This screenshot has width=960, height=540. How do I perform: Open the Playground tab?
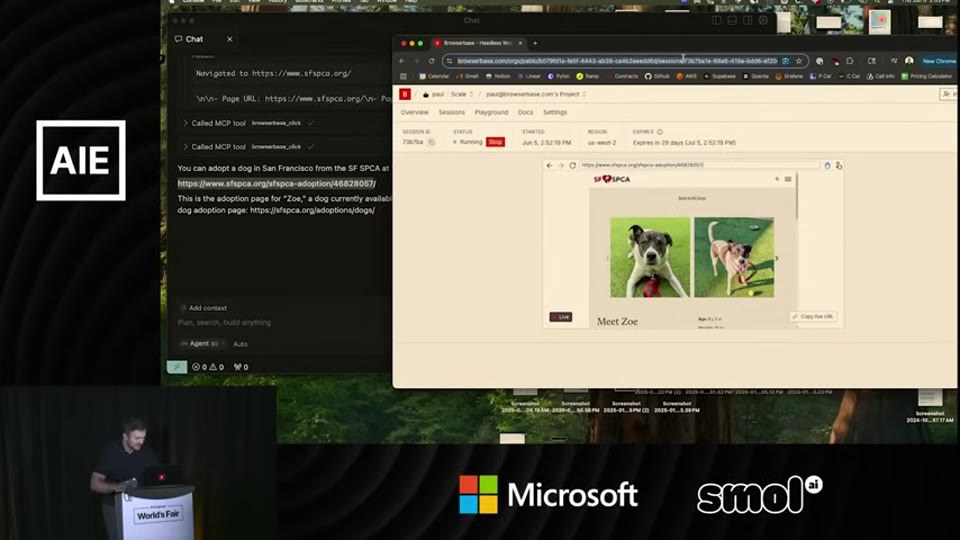coord(492,113)
